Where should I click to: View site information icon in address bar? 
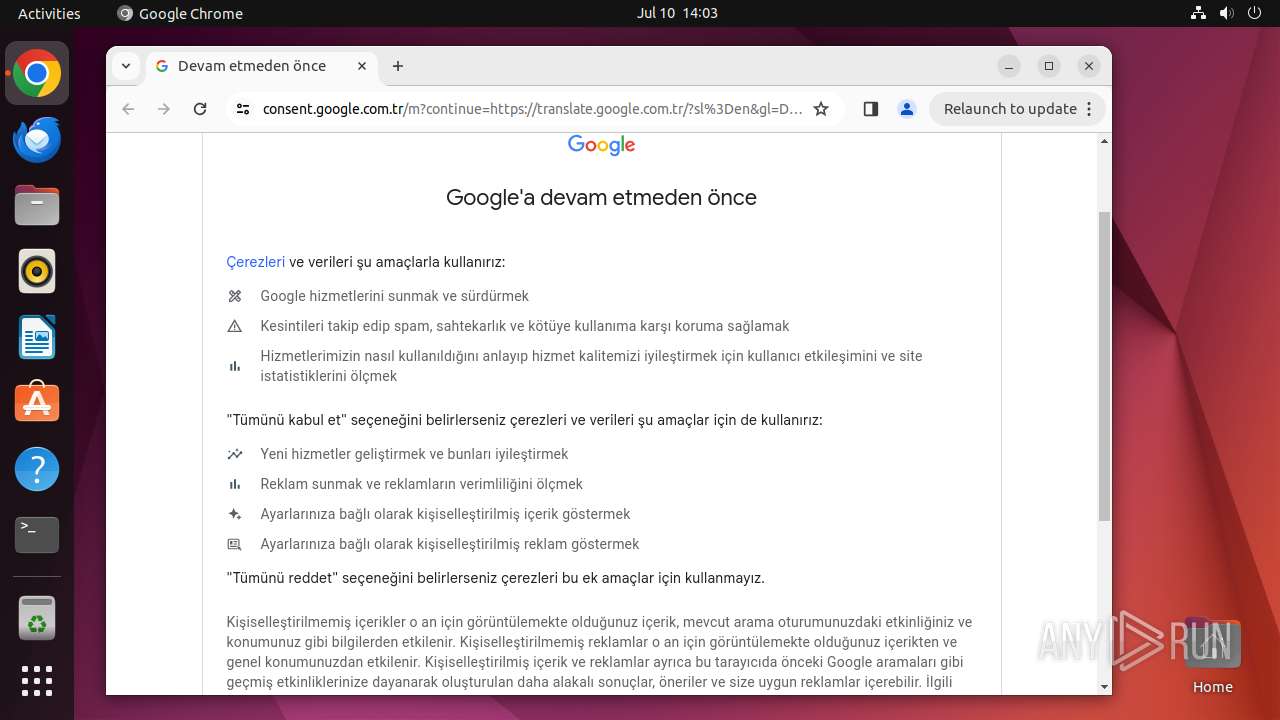tap(242, 109)
